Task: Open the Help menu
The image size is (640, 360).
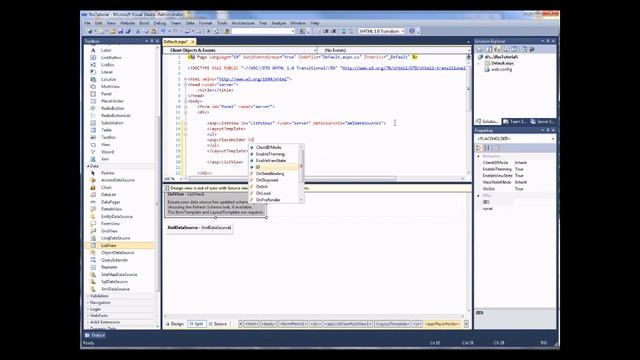Action: [315, 23]
